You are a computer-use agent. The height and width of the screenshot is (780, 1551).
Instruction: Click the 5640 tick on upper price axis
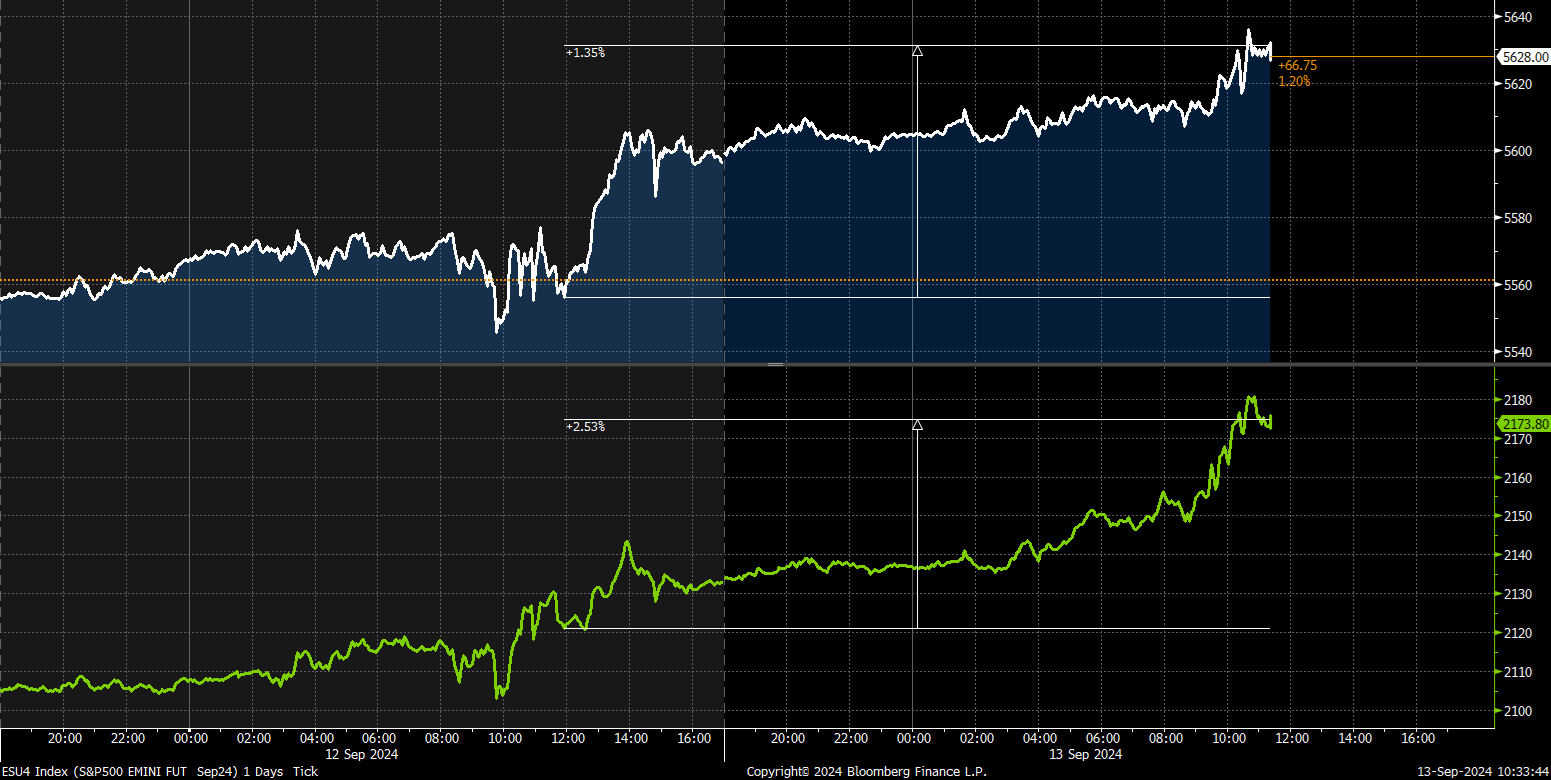tap(1518, 17)
